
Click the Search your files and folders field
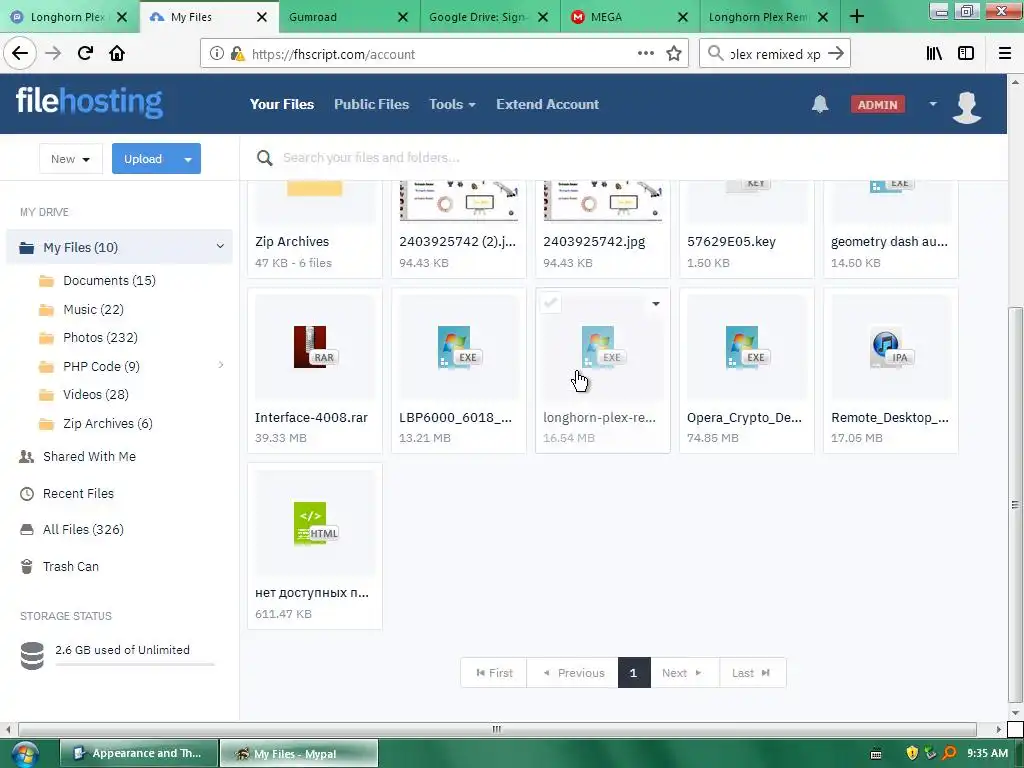(371, 158)
